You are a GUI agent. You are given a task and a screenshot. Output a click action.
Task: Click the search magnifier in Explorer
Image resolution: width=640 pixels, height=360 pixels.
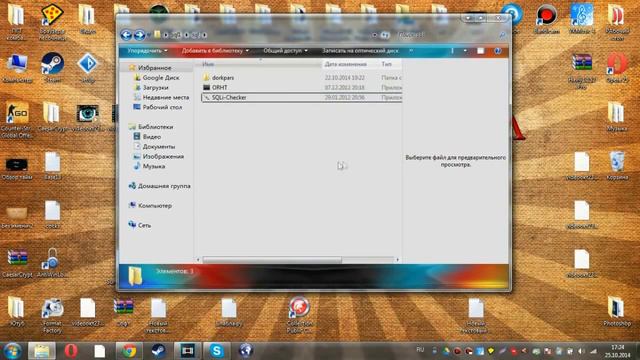[x=502, y=36]
